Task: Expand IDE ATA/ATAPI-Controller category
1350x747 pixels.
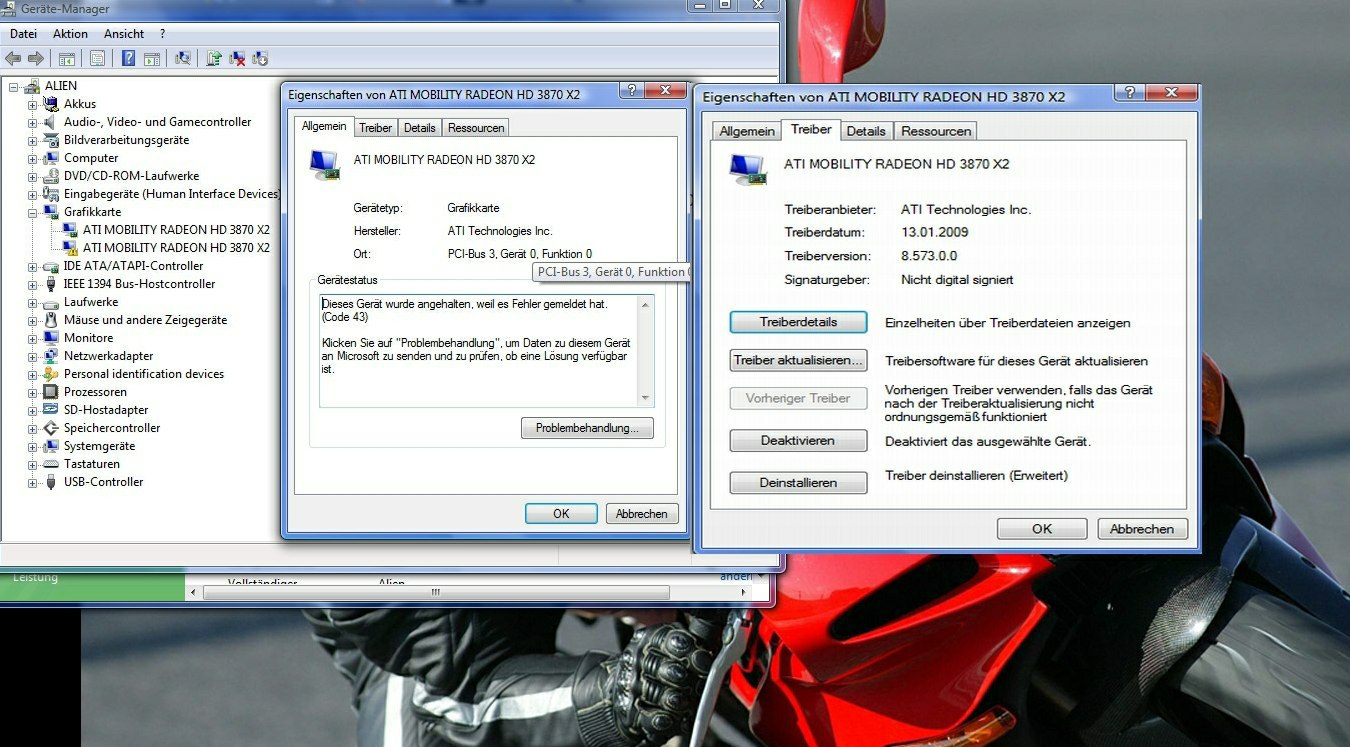Action: 33,266
